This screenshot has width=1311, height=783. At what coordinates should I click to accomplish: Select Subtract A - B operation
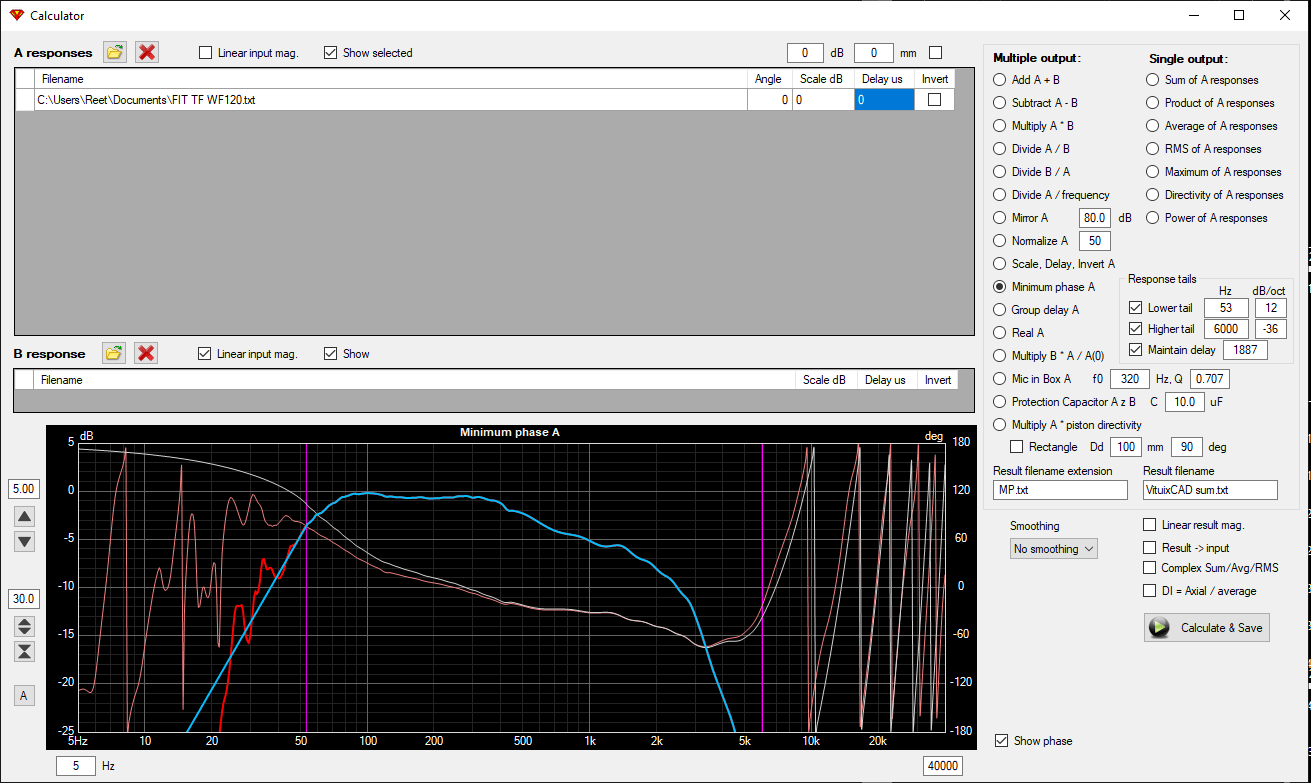(x=1000, y=103)
